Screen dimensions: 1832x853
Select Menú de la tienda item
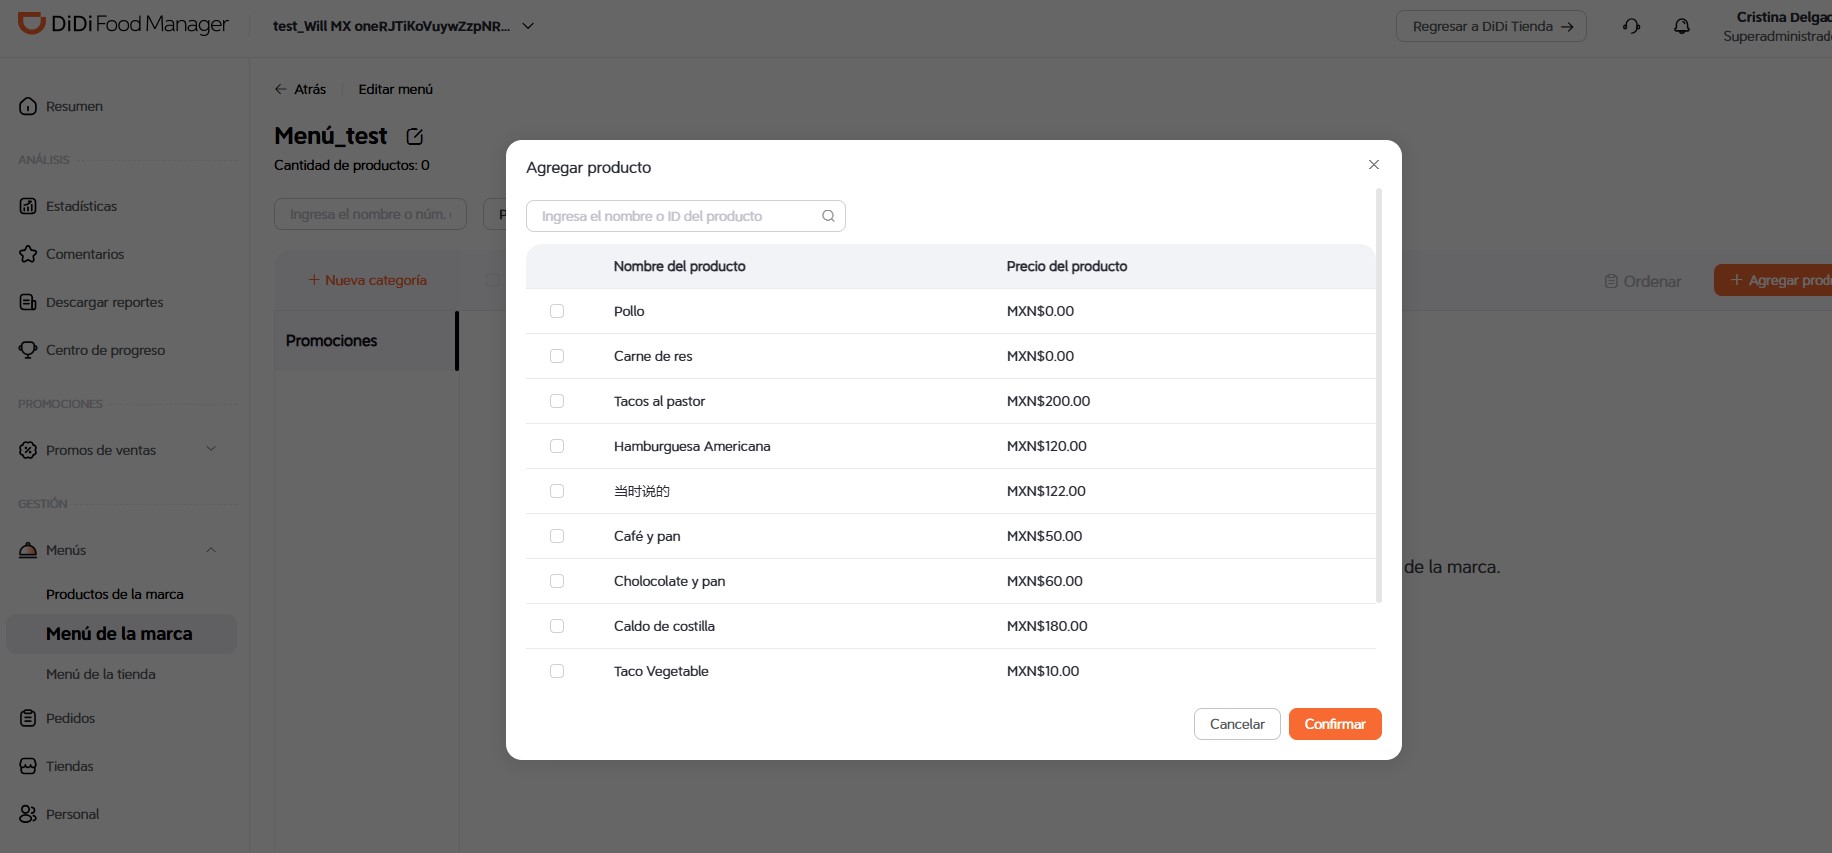pyautogui.click(x=101, y=674)
